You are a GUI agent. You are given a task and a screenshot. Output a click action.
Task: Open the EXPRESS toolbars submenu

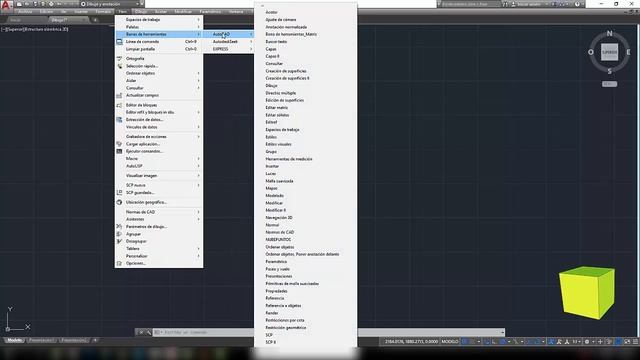229,49
